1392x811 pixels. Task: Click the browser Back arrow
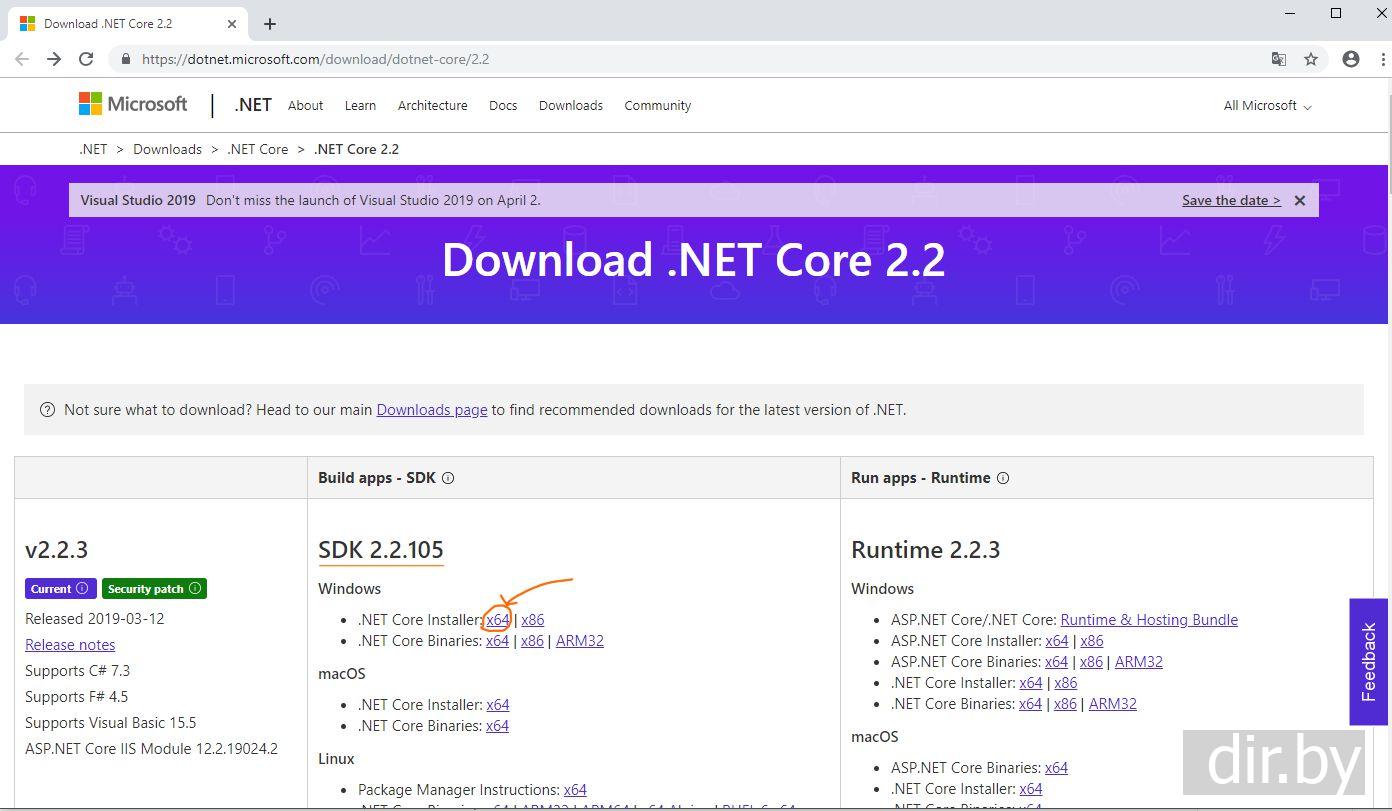(22, 59)
